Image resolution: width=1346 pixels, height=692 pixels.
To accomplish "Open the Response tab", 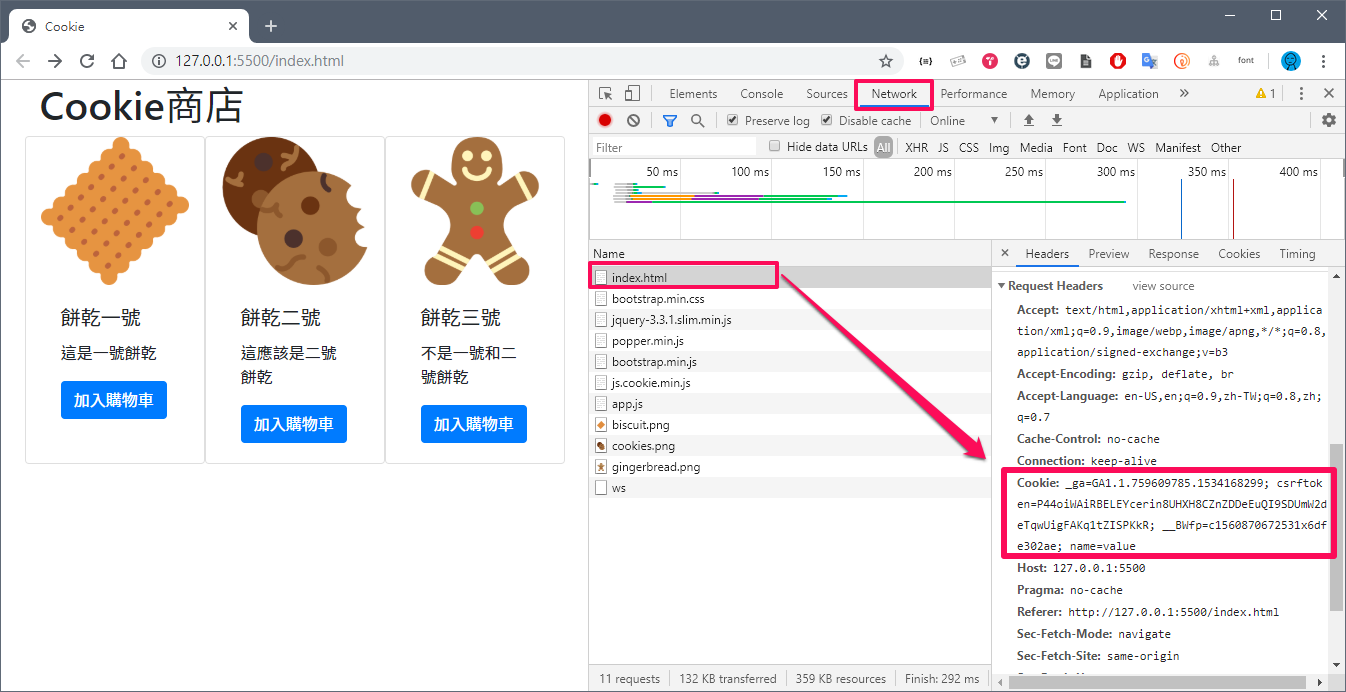I will 1173,254.
